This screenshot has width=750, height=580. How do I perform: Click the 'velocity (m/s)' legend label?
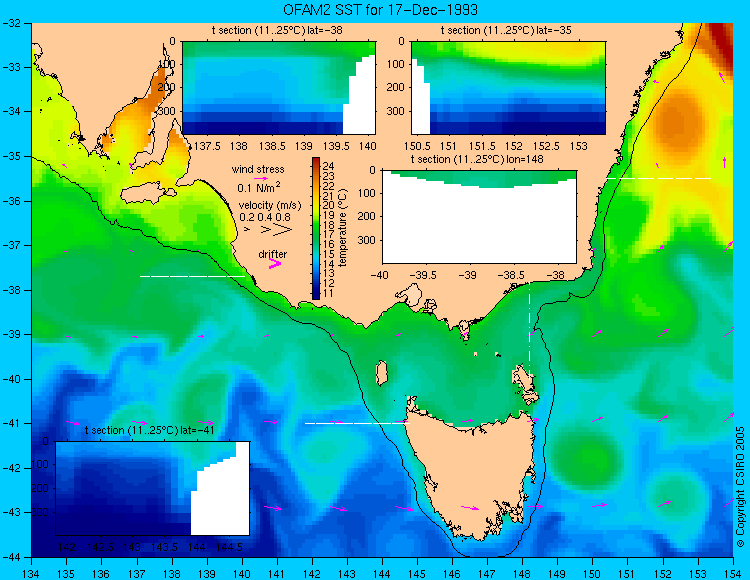pos(270,206)
